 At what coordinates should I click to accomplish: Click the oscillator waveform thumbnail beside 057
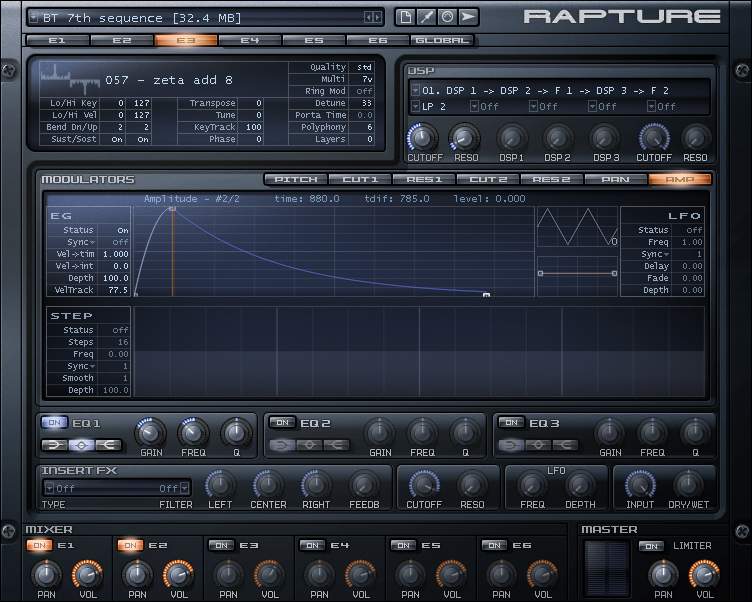click(70, 79)
